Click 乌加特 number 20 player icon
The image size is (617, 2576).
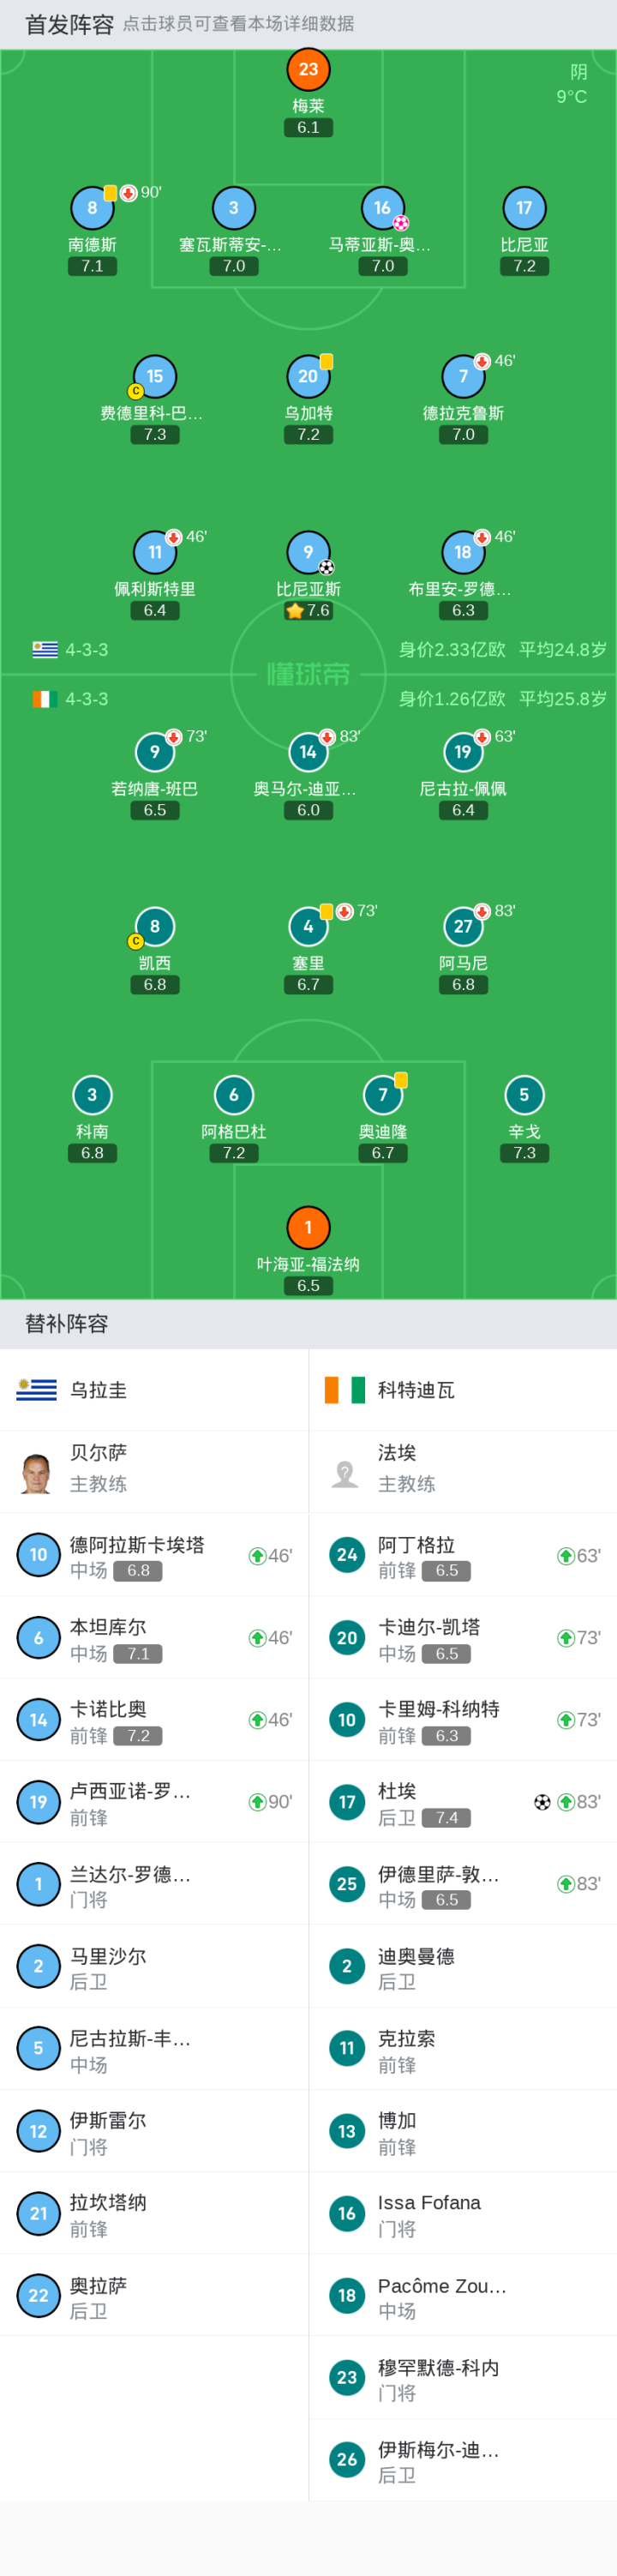[308, 377]
